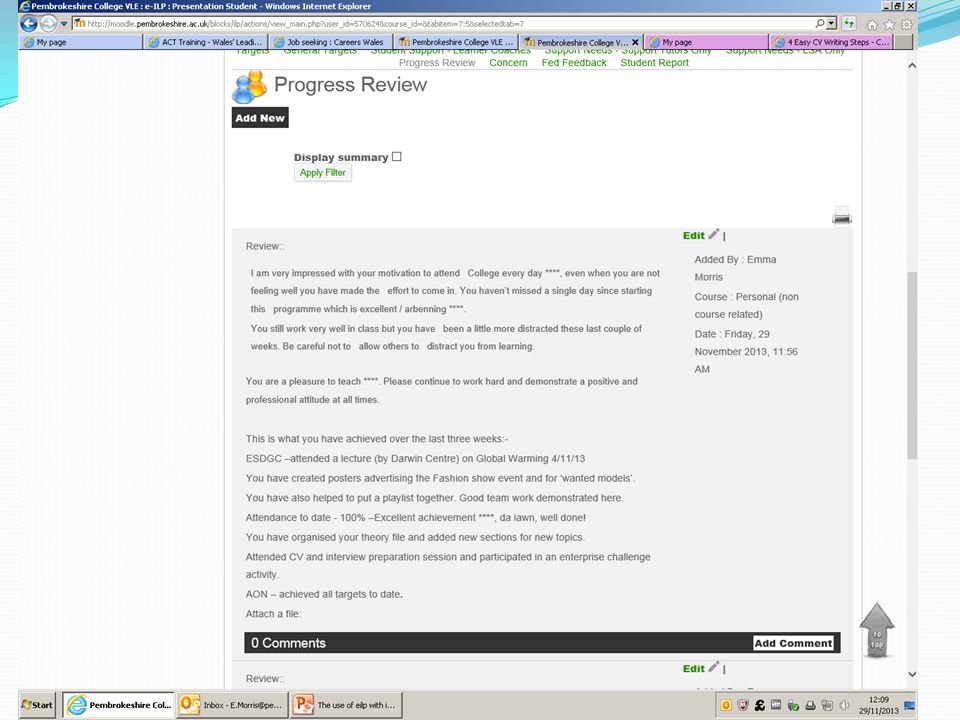
Task: Click the shield security tray icon
Action: tap(743, 705)
